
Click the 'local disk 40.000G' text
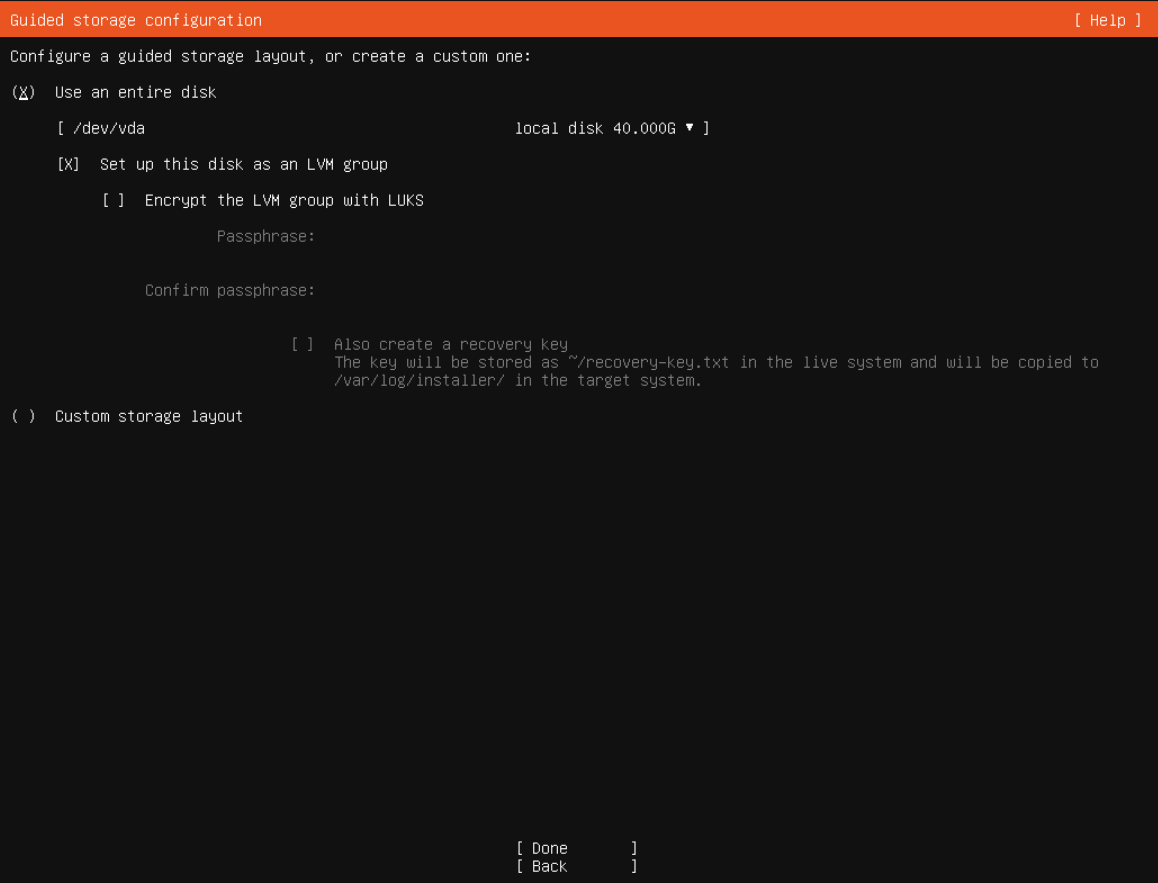tap(595, 128)
